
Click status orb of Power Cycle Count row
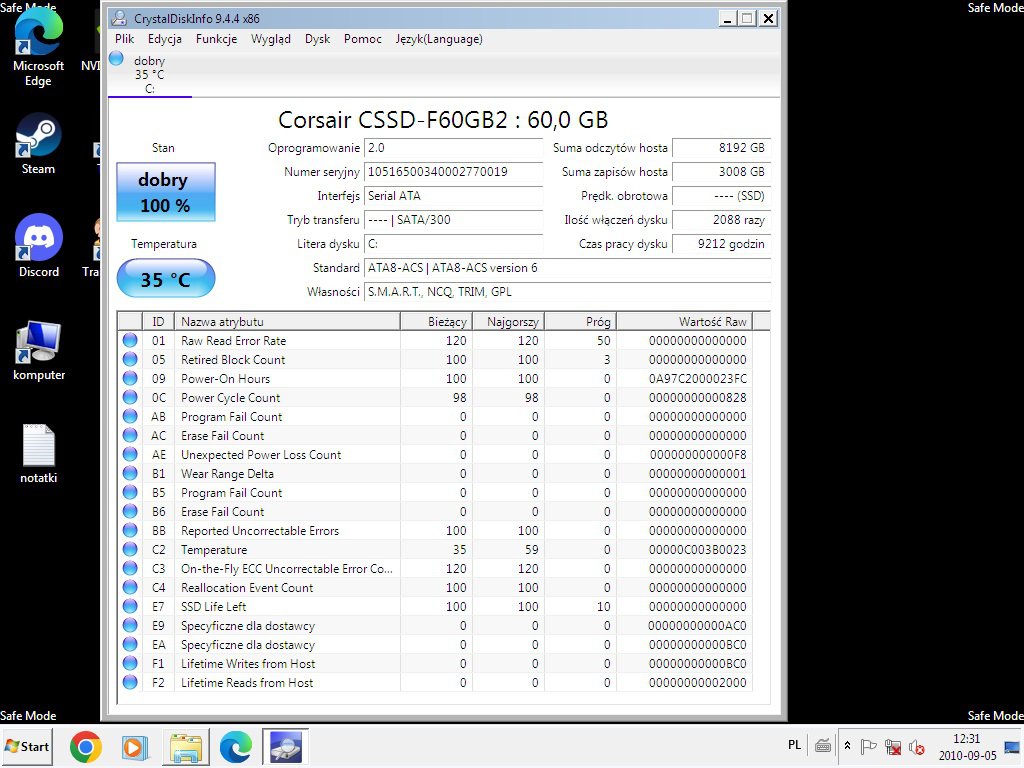pyautogui.click(x=130, y=397)
